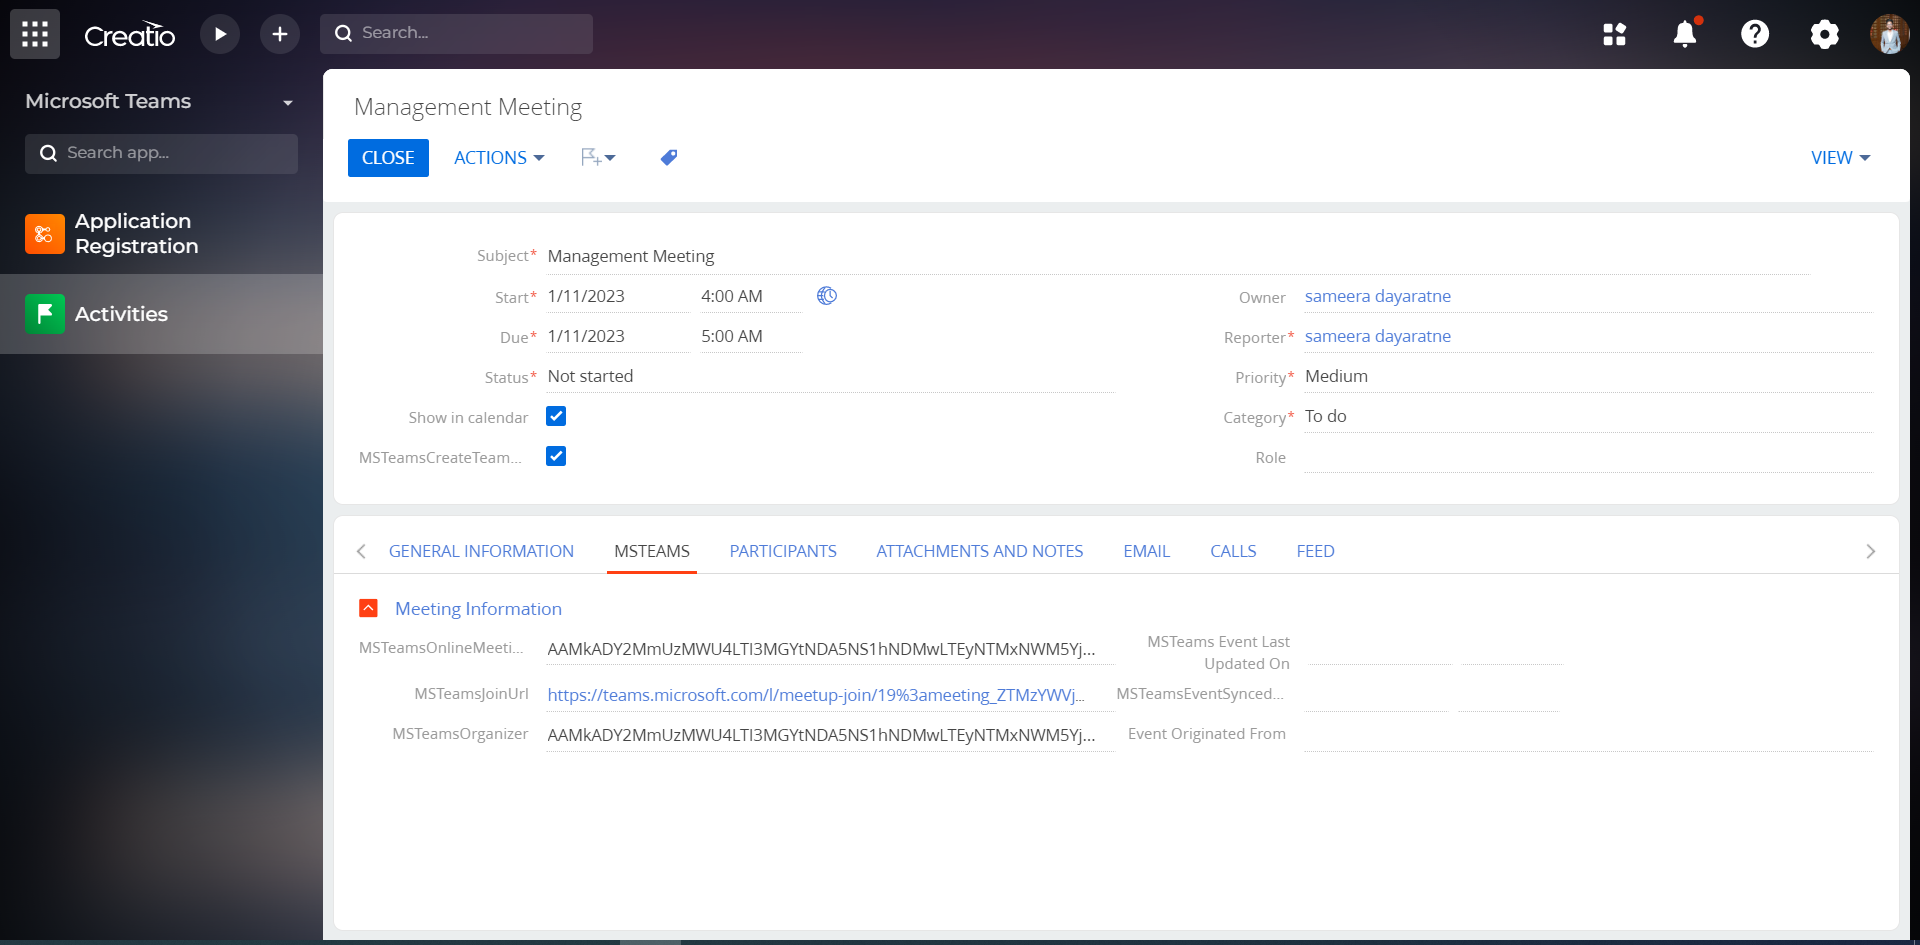The height and width of the screenshot is (945, 1920).
Task: Expand the VIEW dropdown
Action: (1839, 157)
